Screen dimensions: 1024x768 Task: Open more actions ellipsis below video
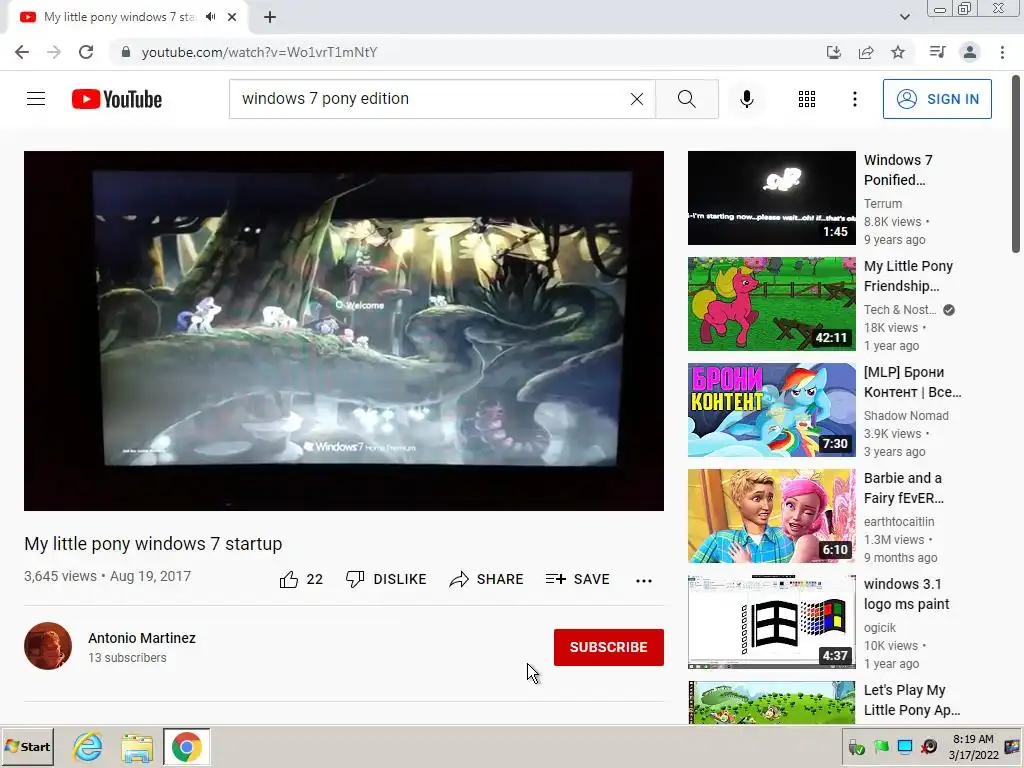644,581
